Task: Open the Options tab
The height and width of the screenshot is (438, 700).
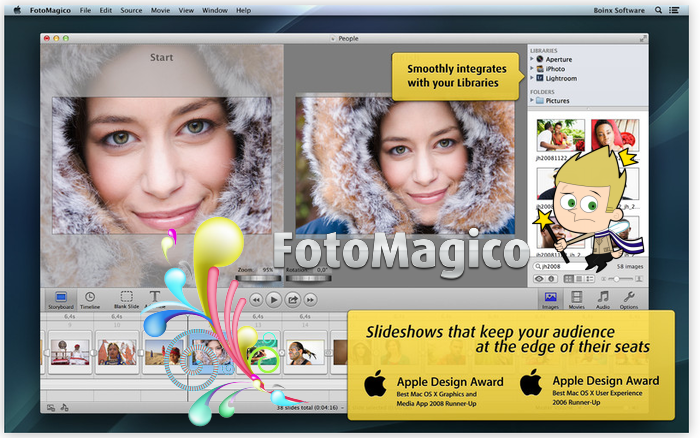Action: [x=629, y=300]
